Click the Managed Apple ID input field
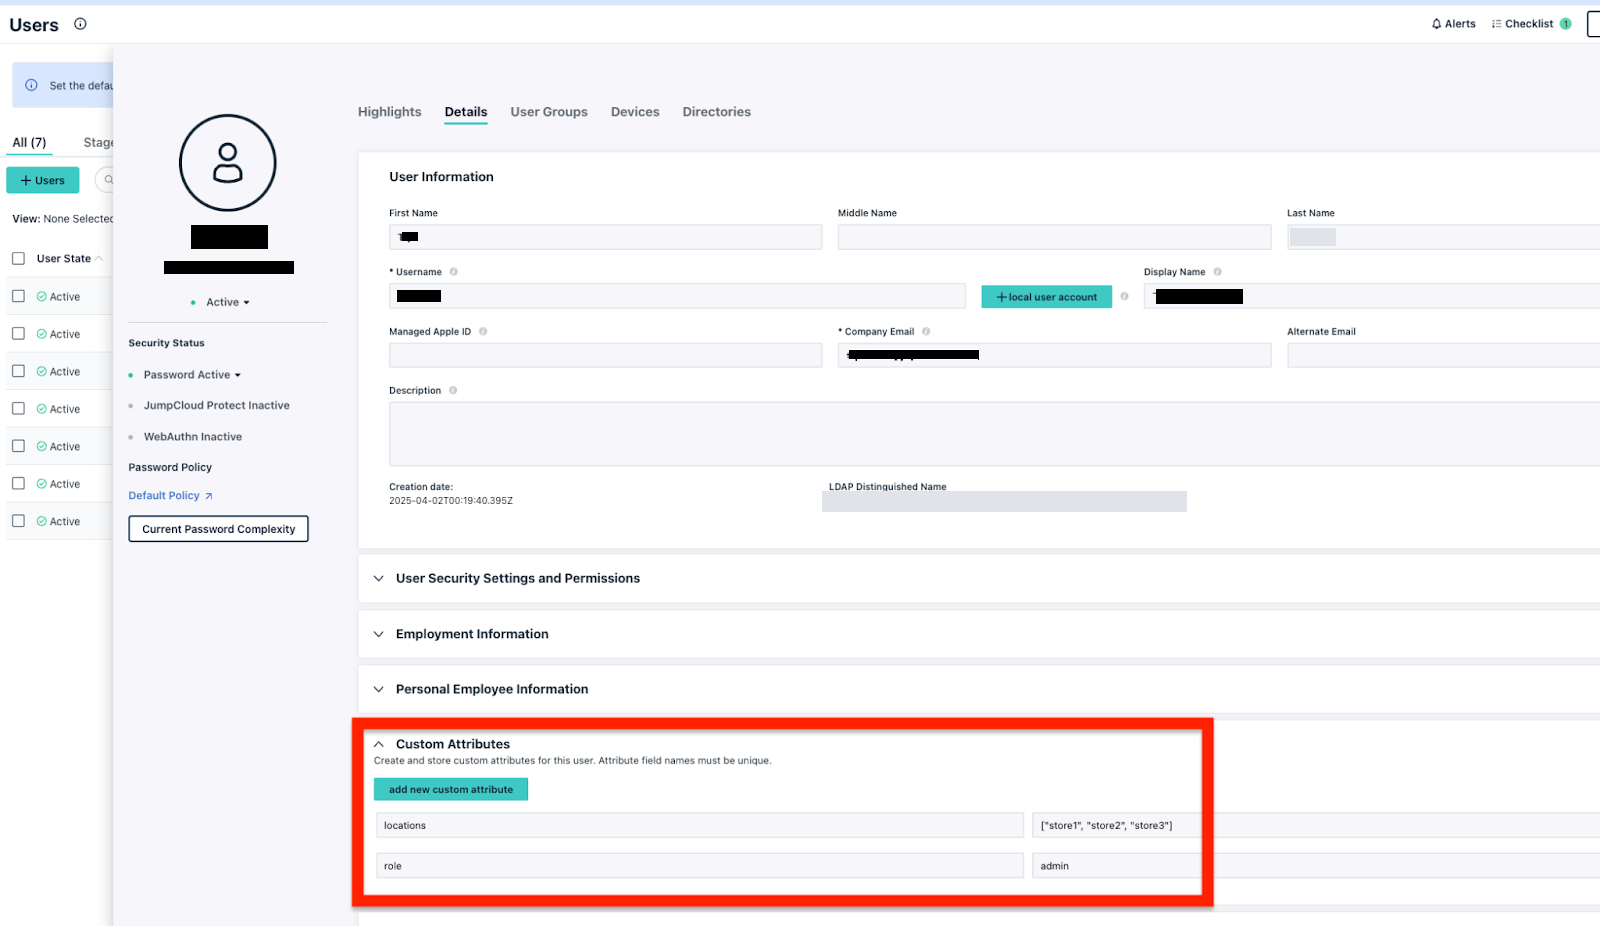The width and height of the screenshot is (1600, 926). 605,355
